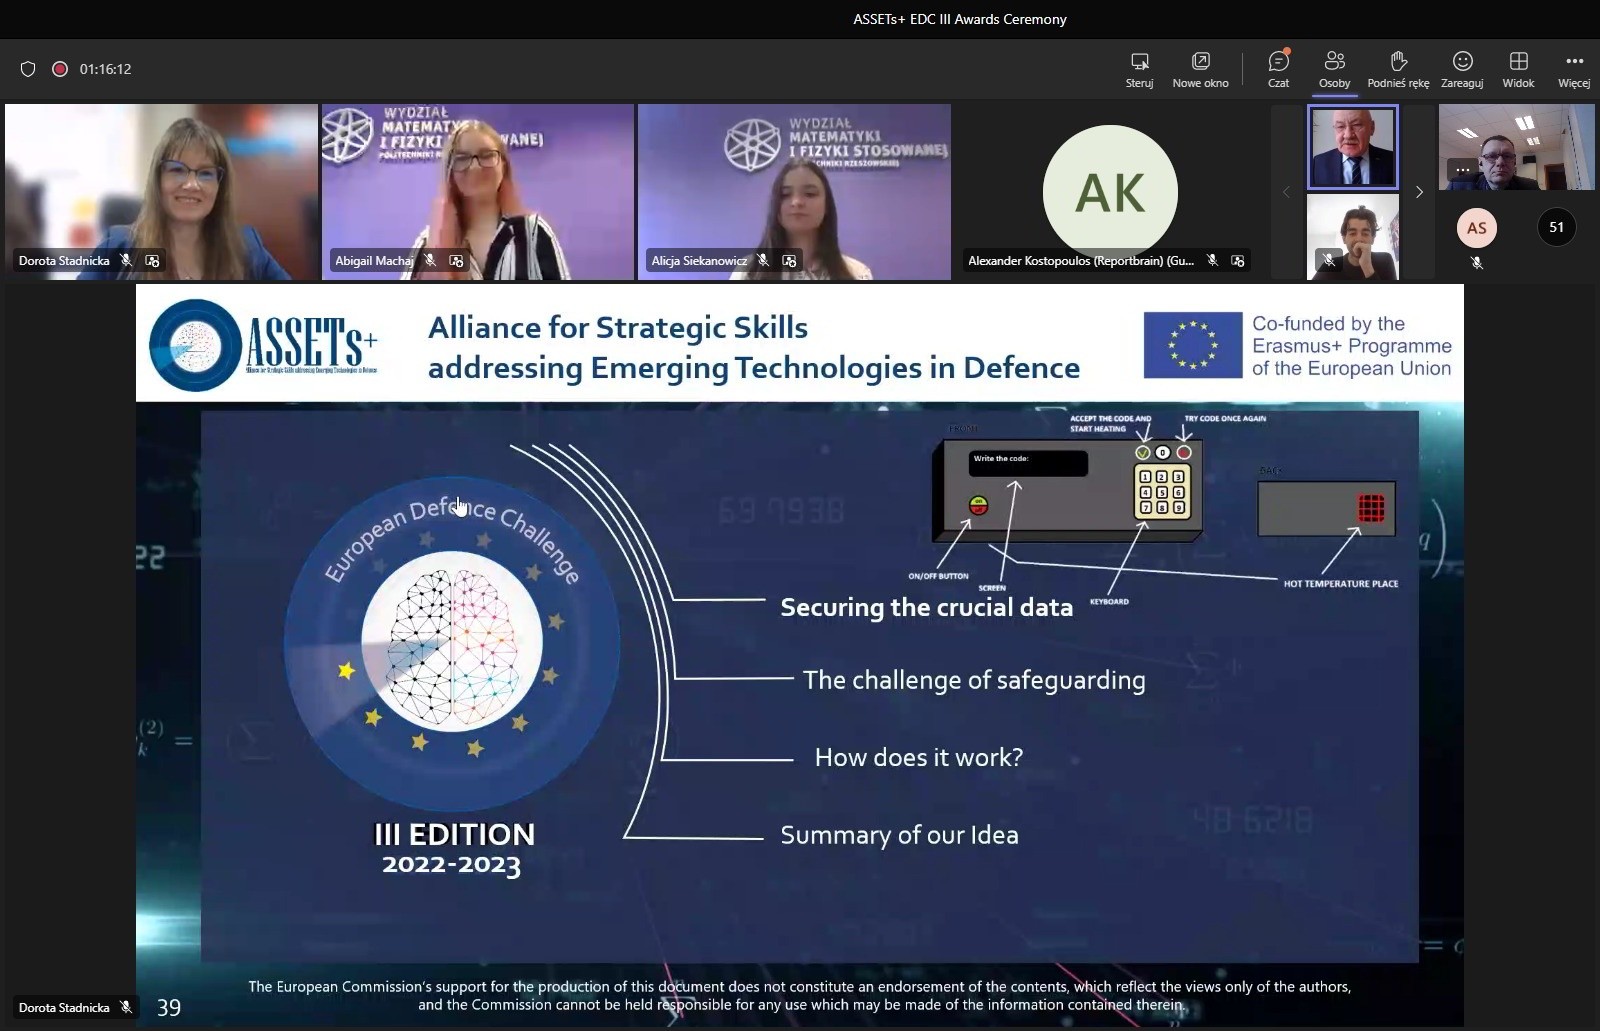The height and width of the screenshot is (1031, 1600).
Task: Expand the Zareaguj reactions menu
Action: 1462,68
